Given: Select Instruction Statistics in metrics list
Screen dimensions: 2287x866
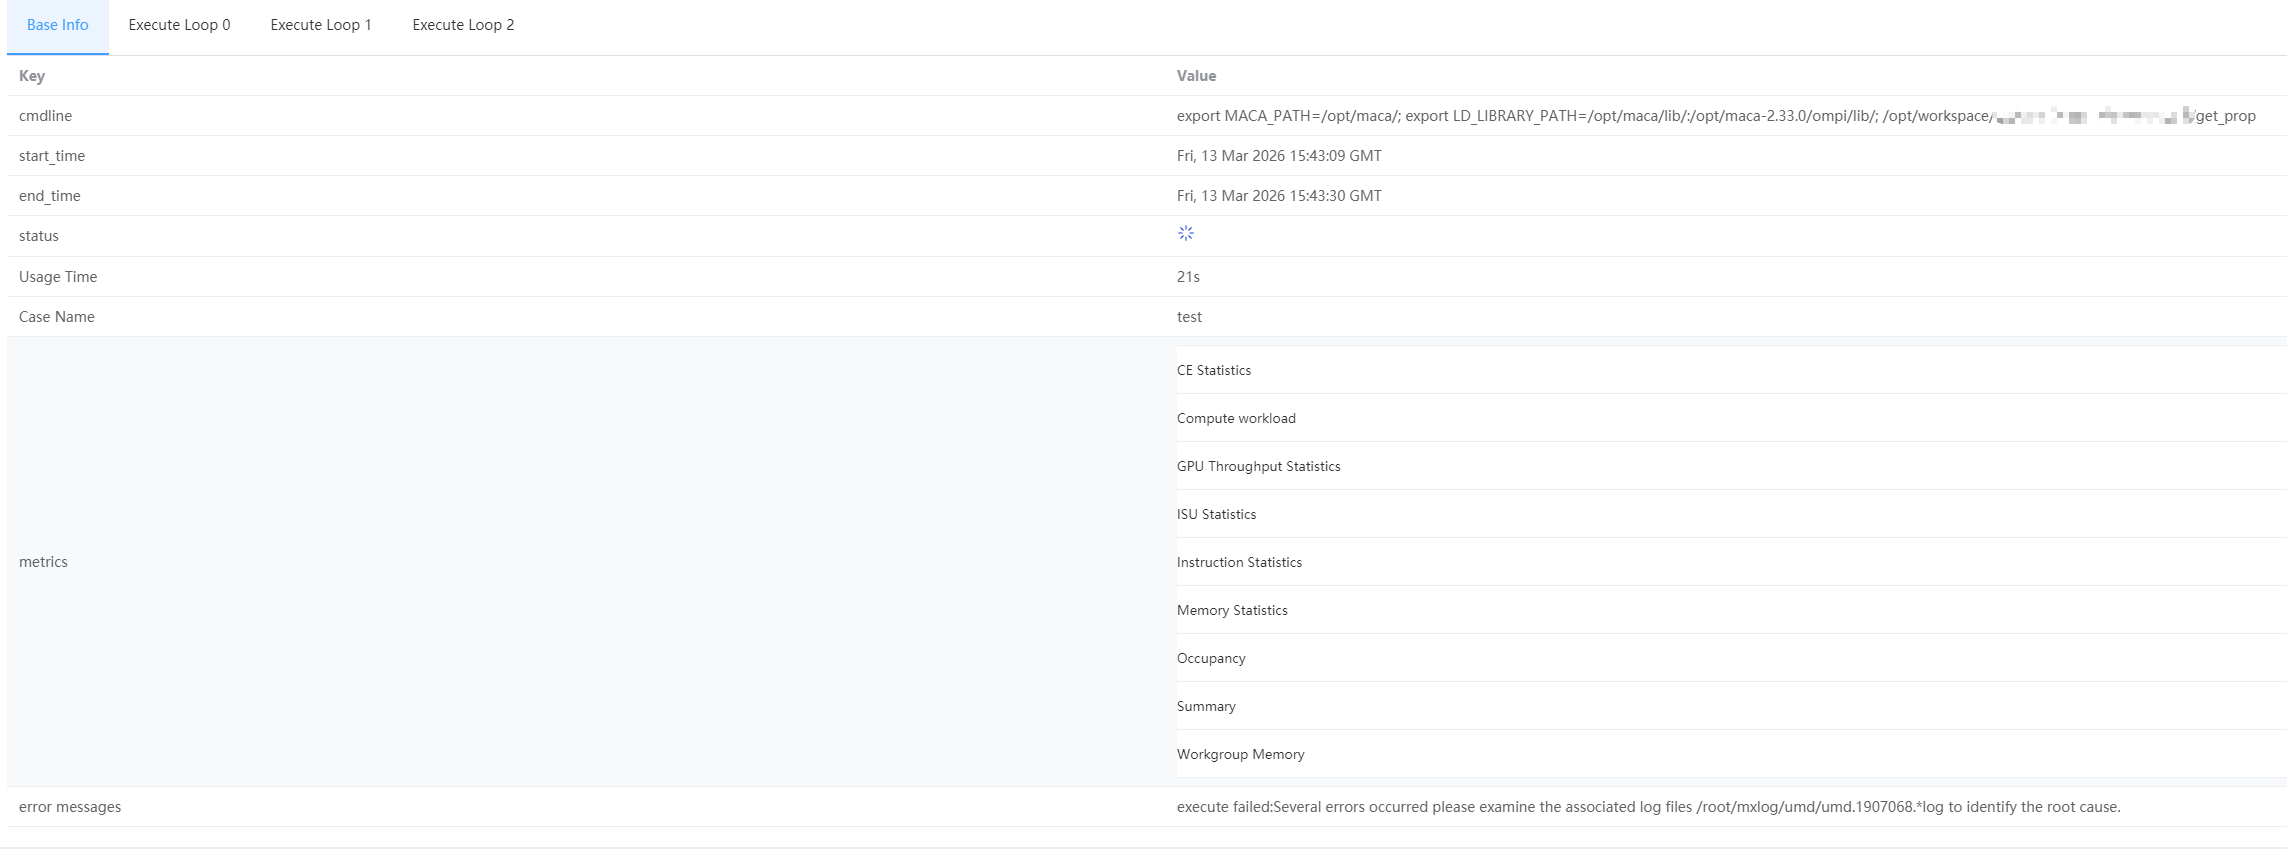Looking at the screenshot, I should coord(1239,562).
